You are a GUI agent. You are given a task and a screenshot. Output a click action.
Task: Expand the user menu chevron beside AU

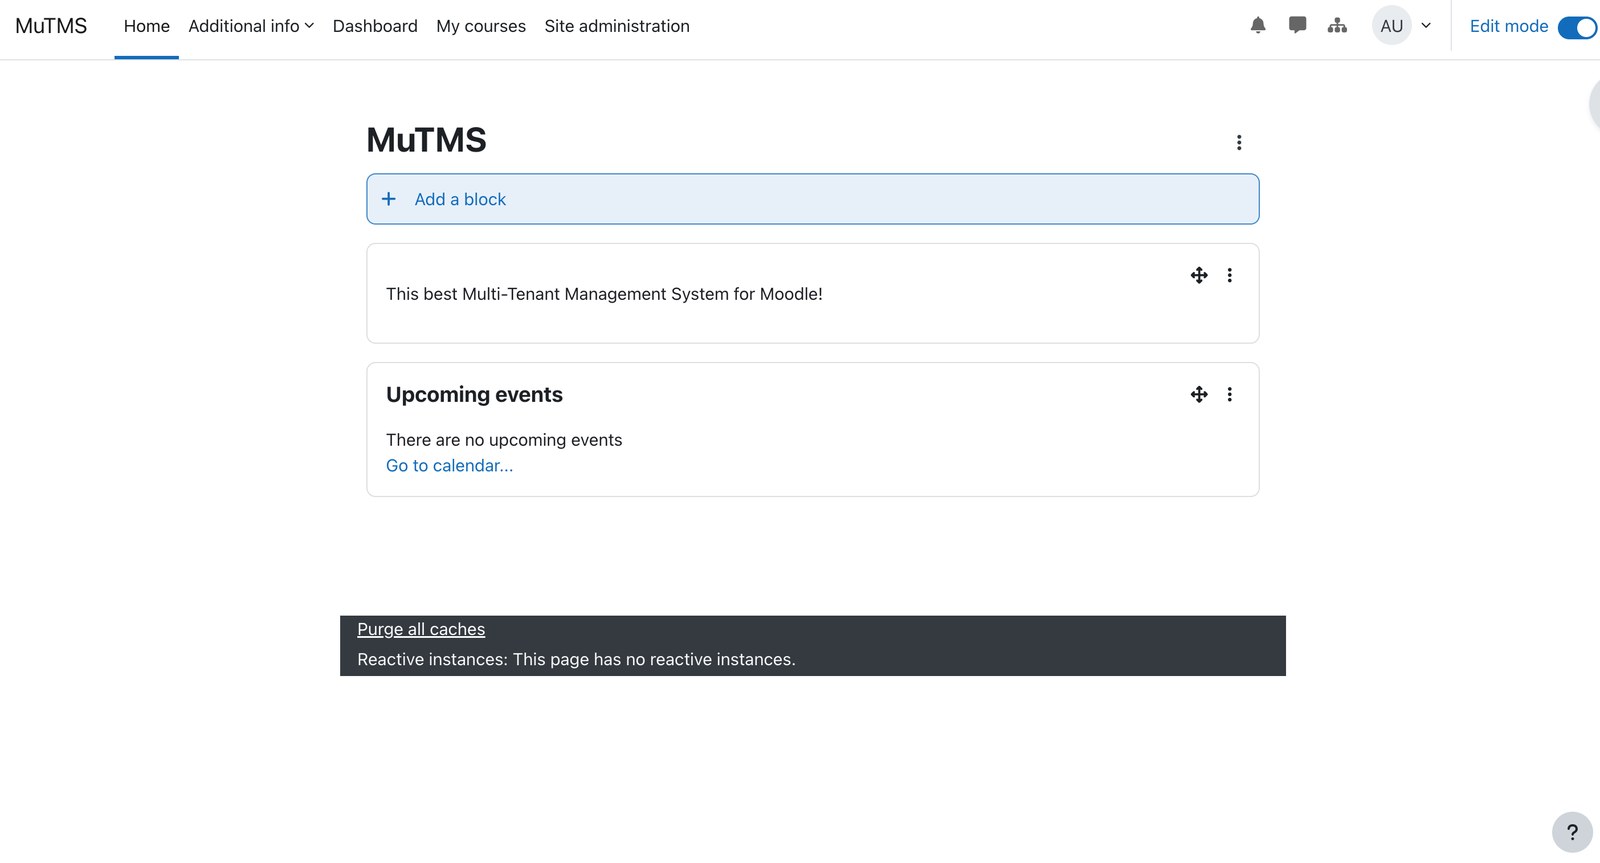[x=1426, y=26]
